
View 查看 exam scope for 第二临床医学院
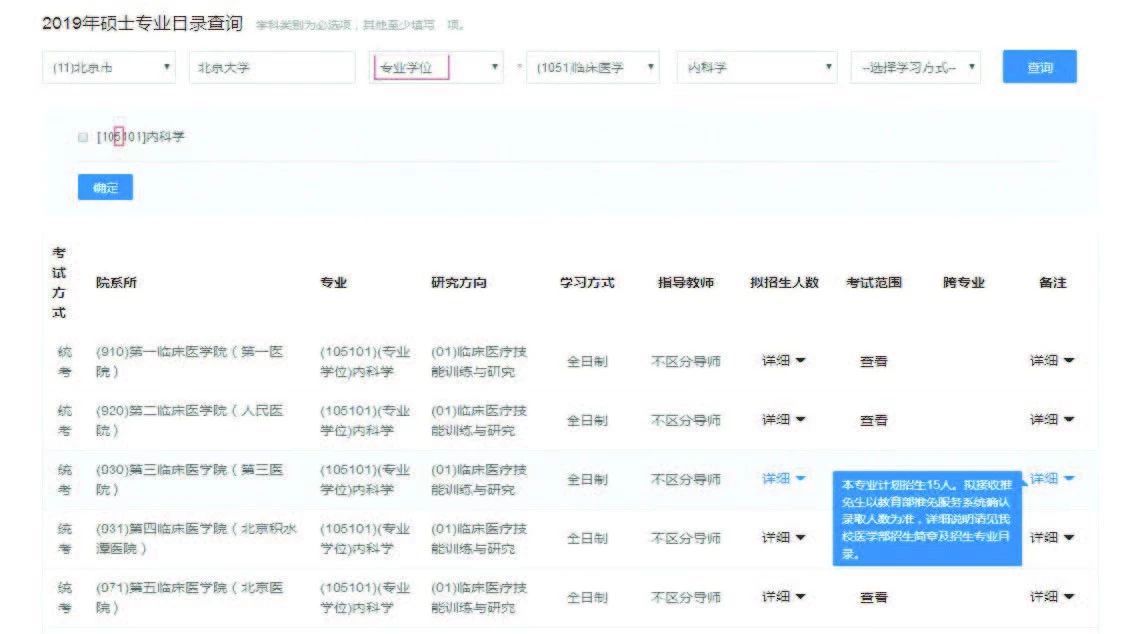tap(875, 420)
